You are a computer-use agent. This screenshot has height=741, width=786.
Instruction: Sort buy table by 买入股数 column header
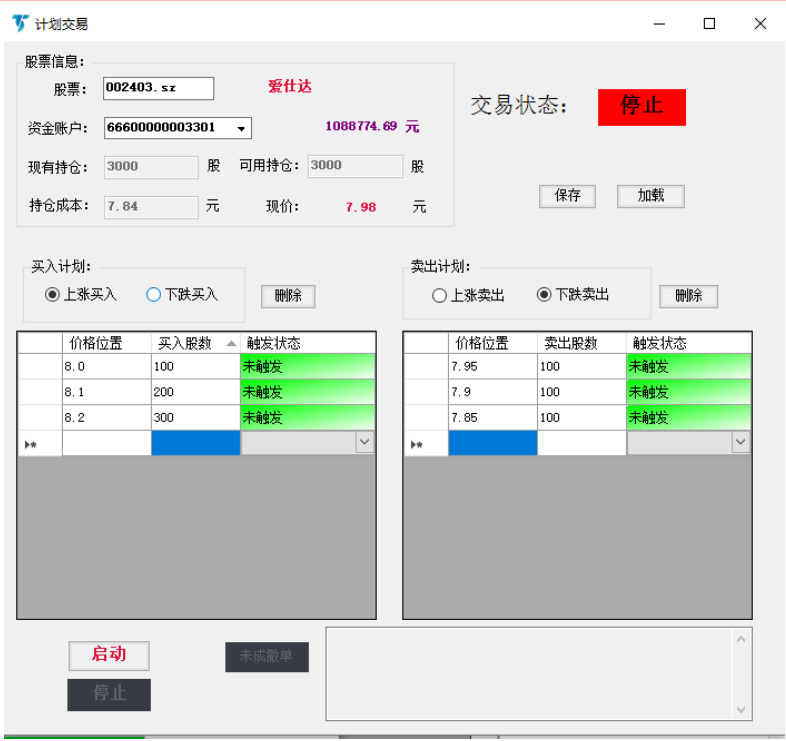click(195, 343)
